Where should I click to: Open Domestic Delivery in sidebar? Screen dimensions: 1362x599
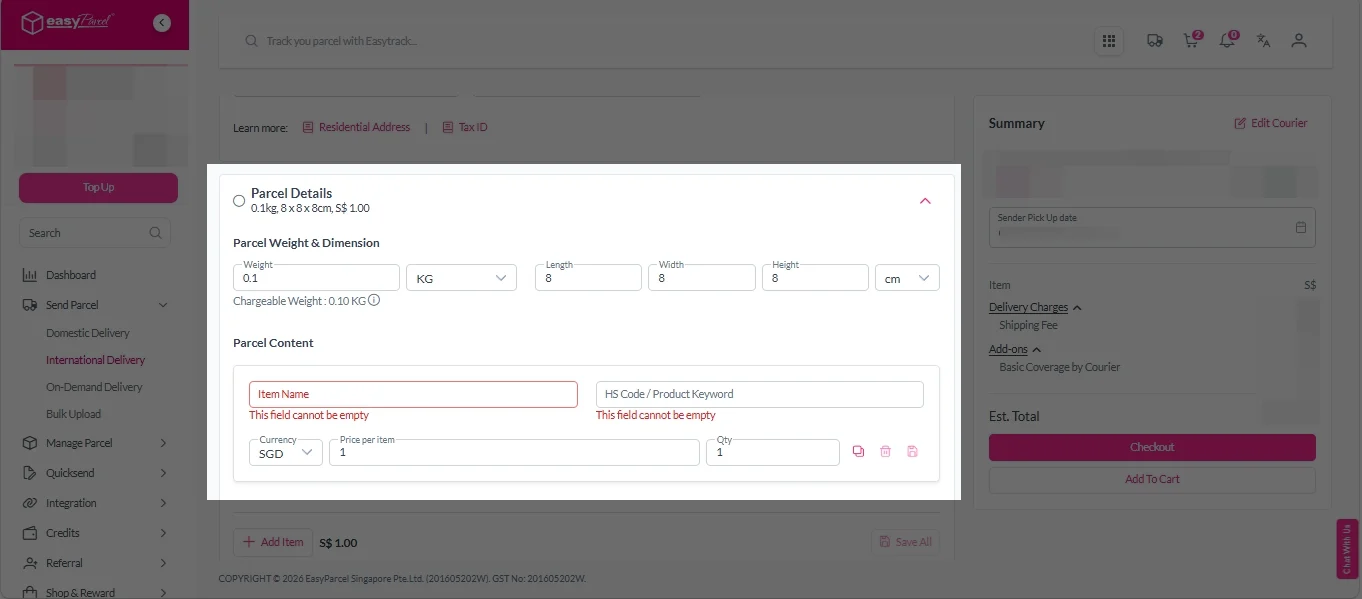pos(88,333)
